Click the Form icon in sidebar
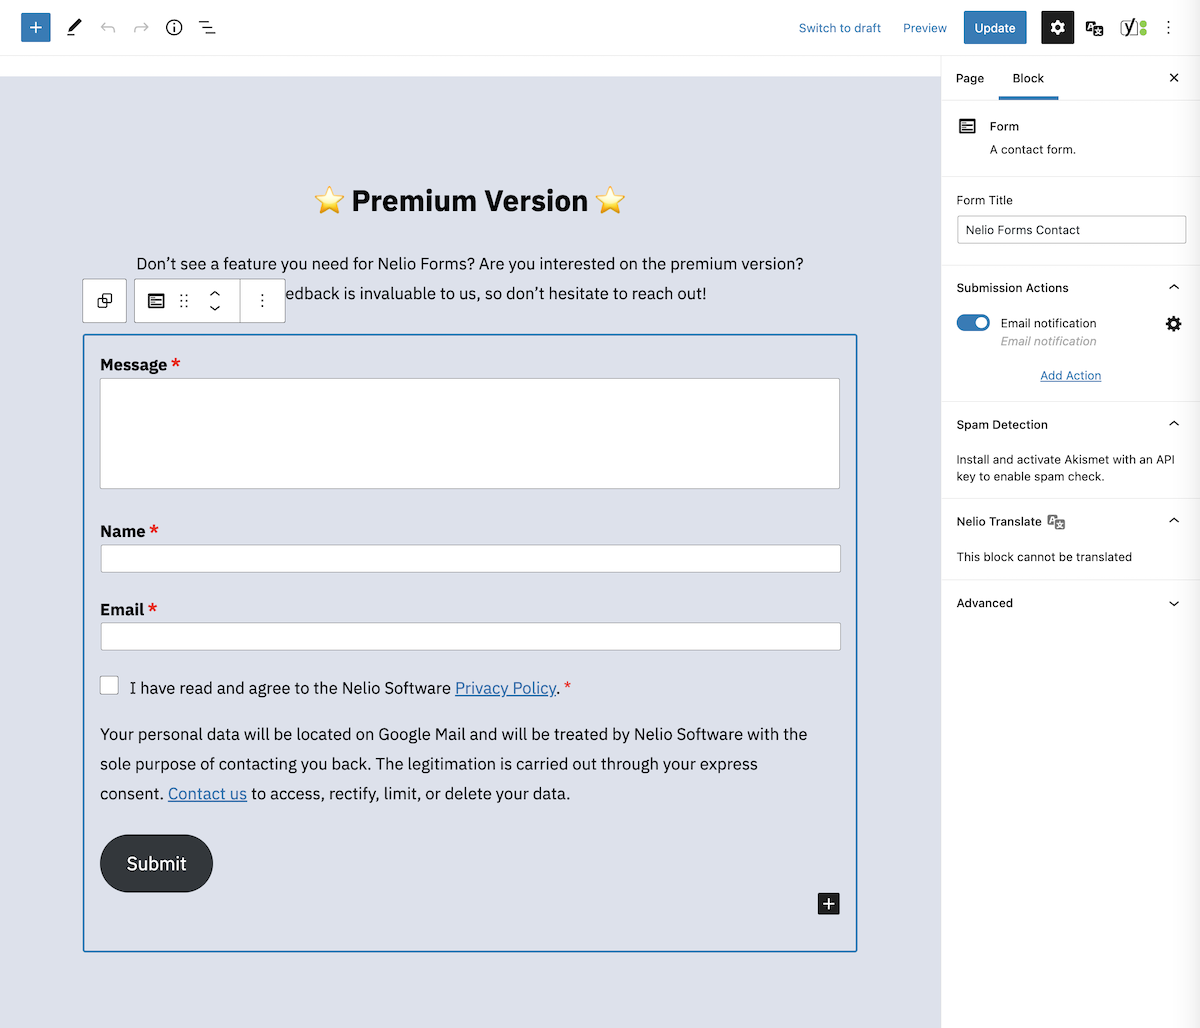Viewport: 1200px width, 1028px height. pos(967,126)
